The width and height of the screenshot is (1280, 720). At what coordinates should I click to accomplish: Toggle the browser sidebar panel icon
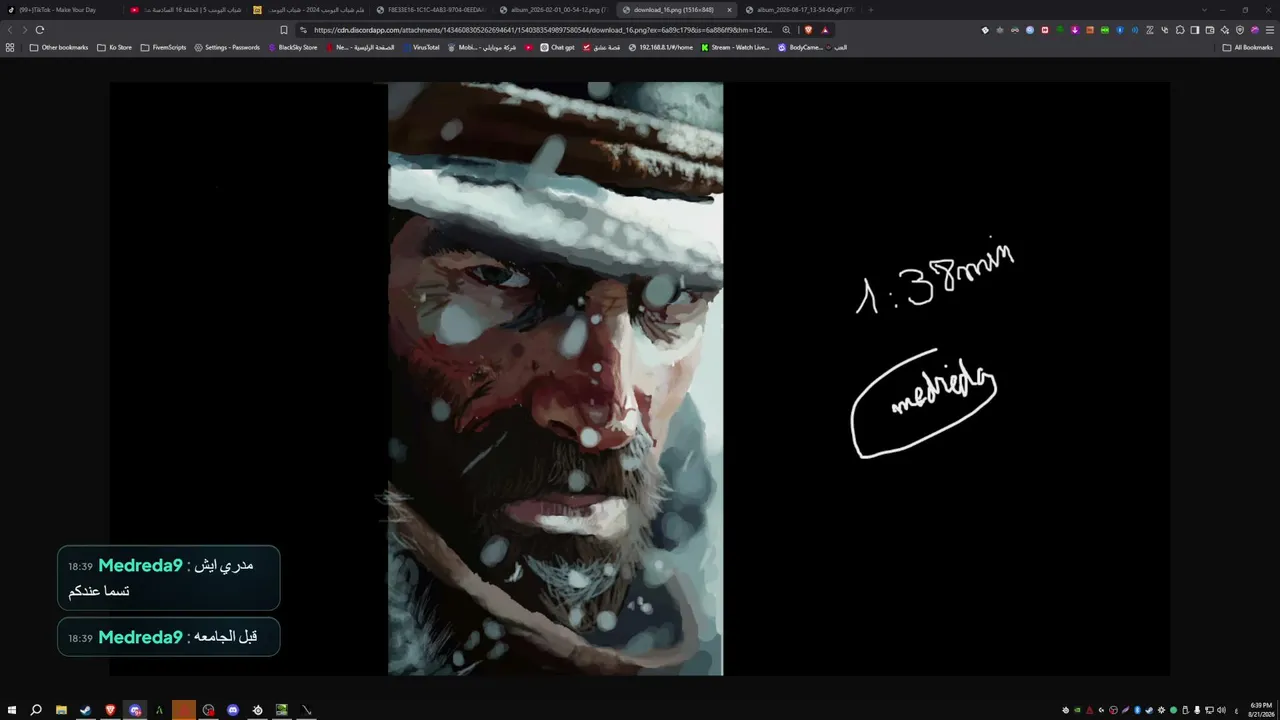1195,30
